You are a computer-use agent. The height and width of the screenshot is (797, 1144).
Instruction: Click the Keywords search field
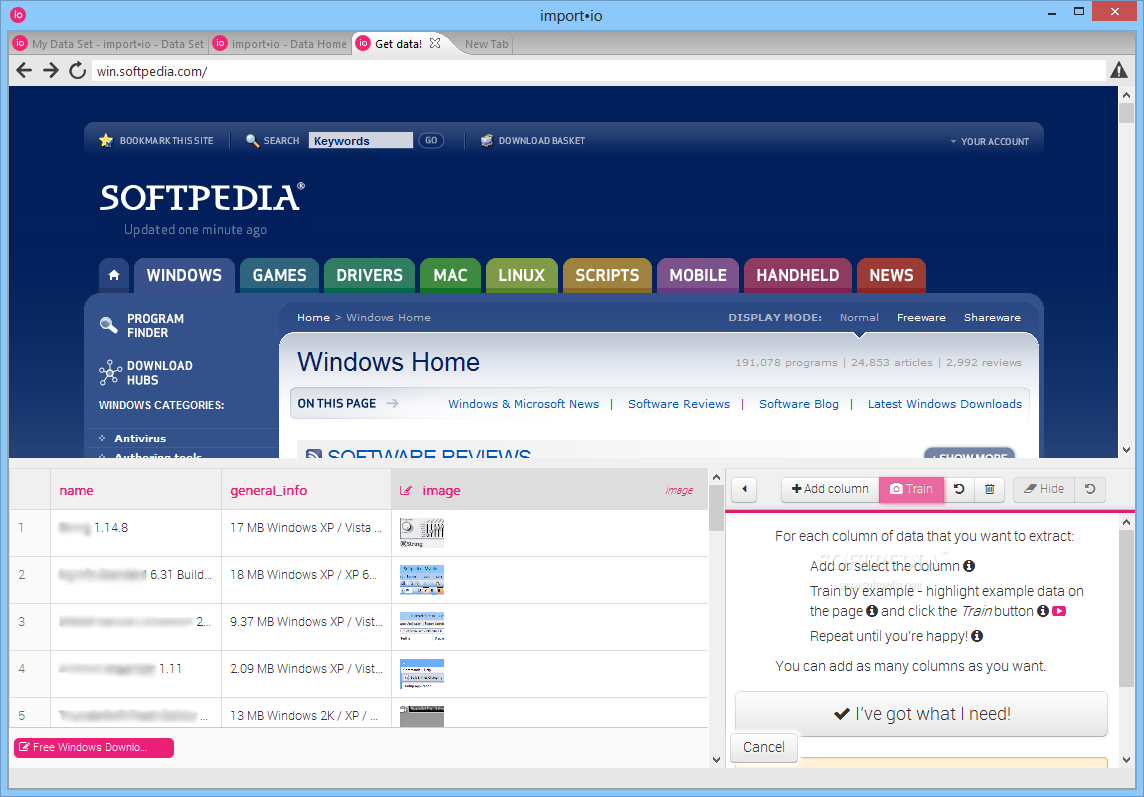tap(360, 140)
